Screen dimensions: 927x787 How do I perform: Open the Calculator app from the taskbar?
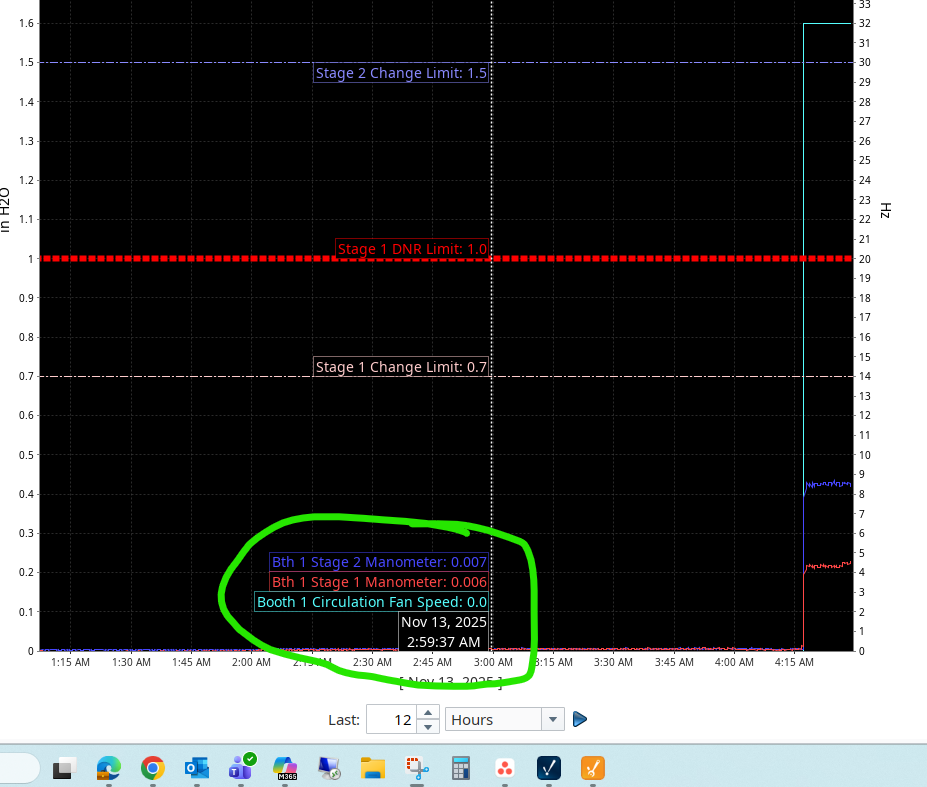coord(461,768)
